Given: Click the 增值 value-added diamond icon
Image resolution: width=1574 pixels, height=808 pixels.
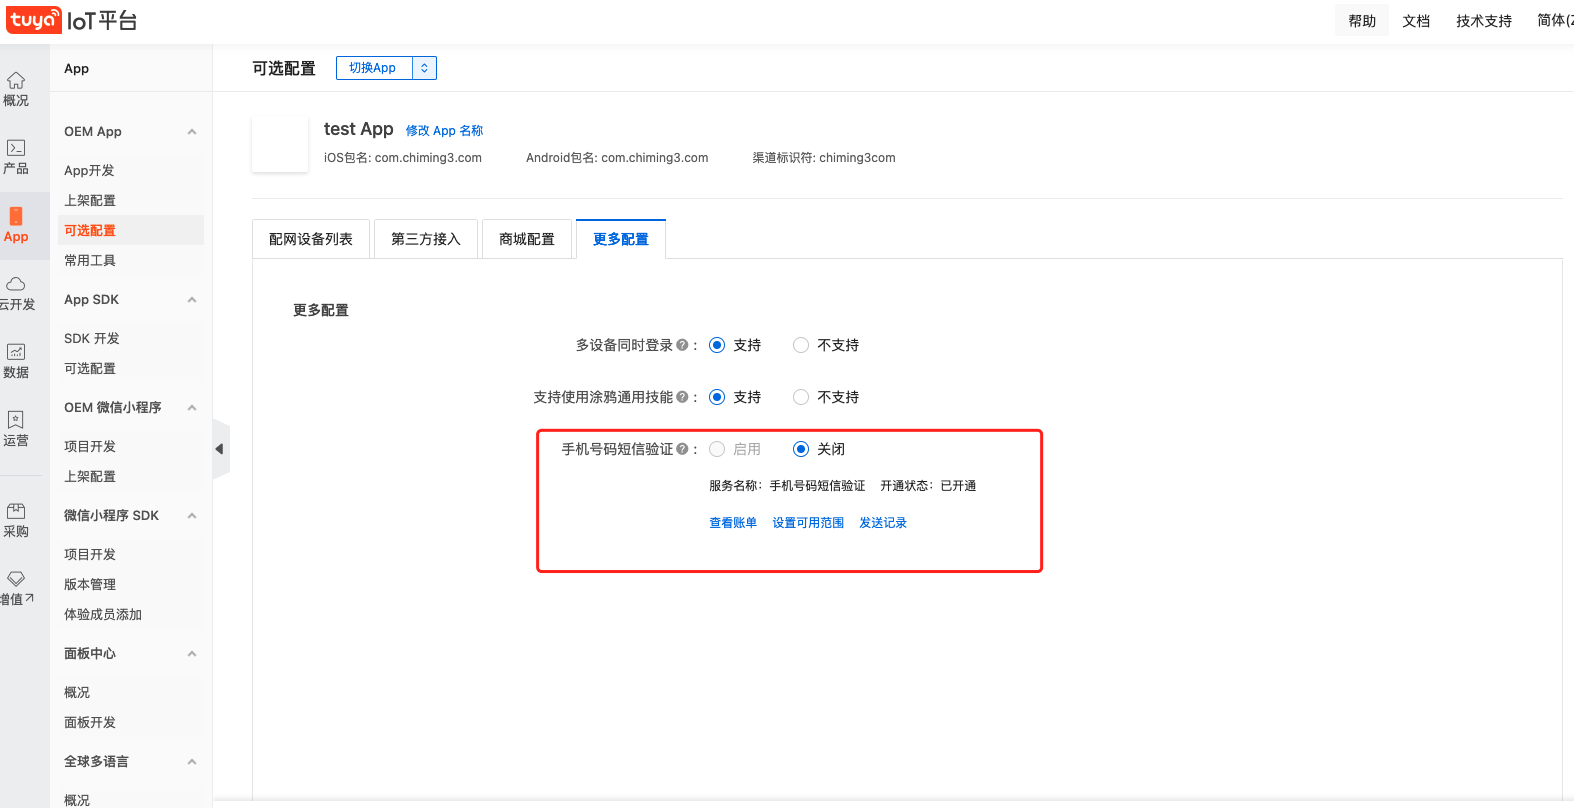Looking at the screenshot, I should pyautogui.click(x=16, y=580).
